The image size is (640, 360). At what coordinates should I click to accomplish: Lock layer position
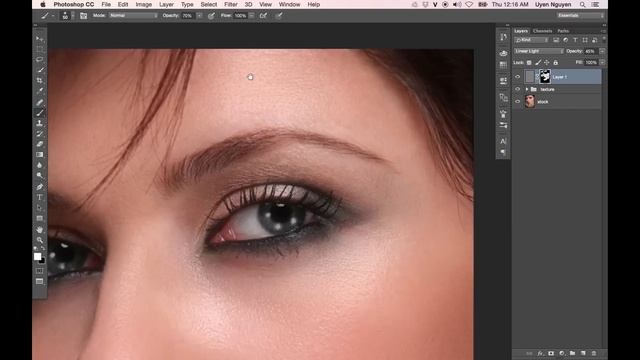coord(547,62)
